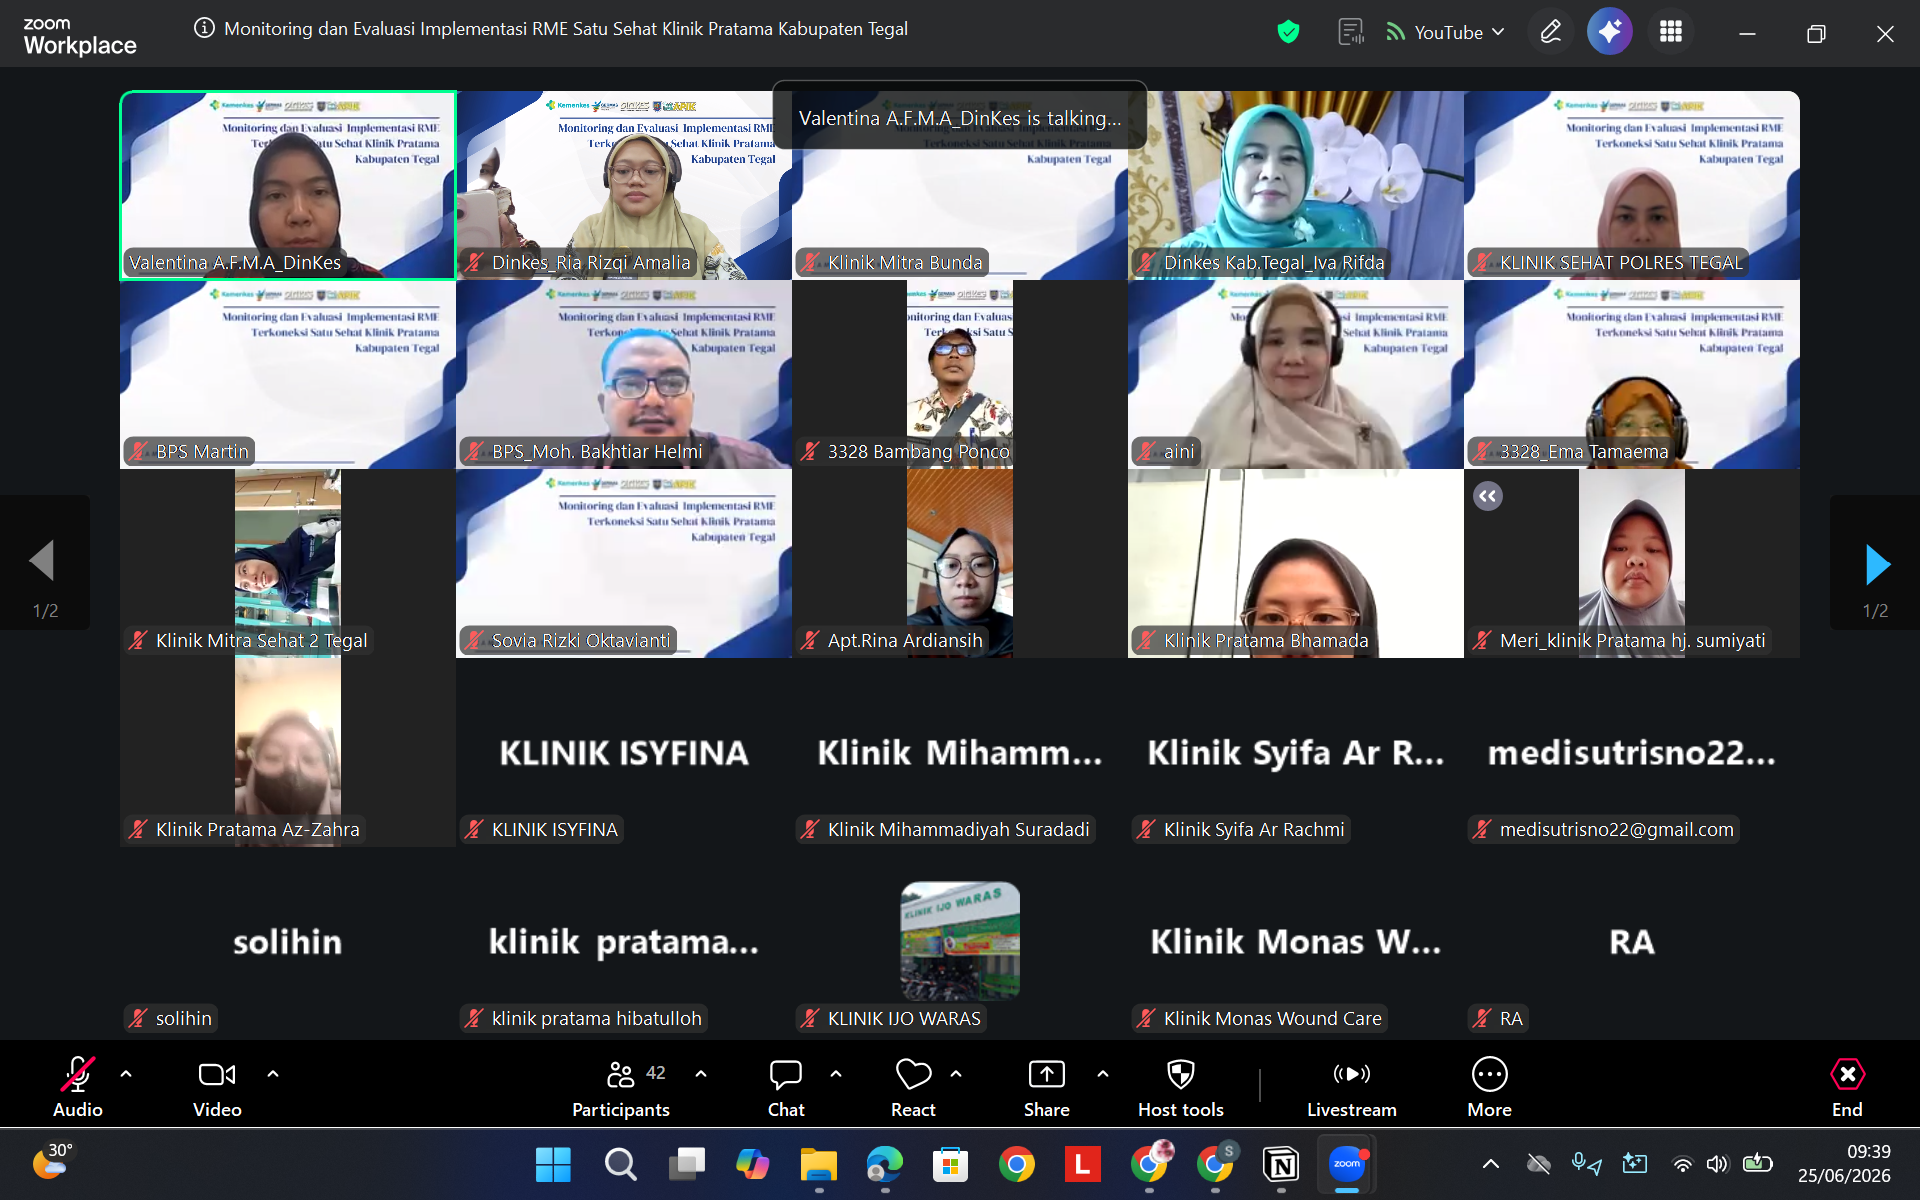Expand chat options caret

point(836,1074)
